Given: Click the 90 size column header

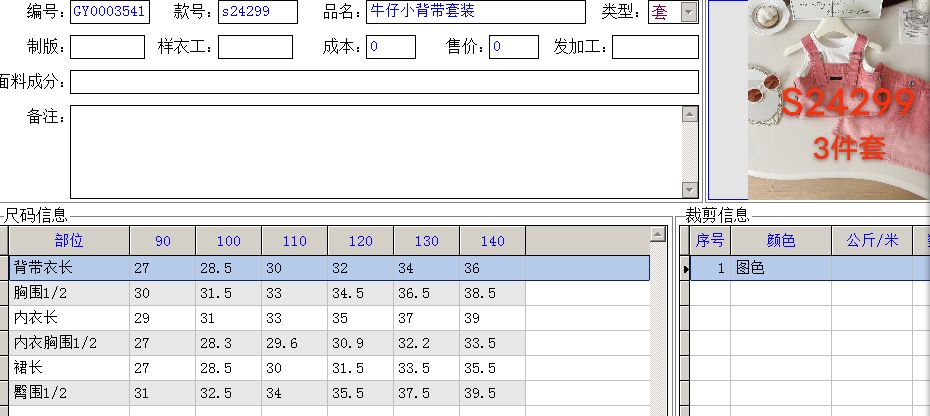Looking at the screenshot, I should (x=163, y=240).
